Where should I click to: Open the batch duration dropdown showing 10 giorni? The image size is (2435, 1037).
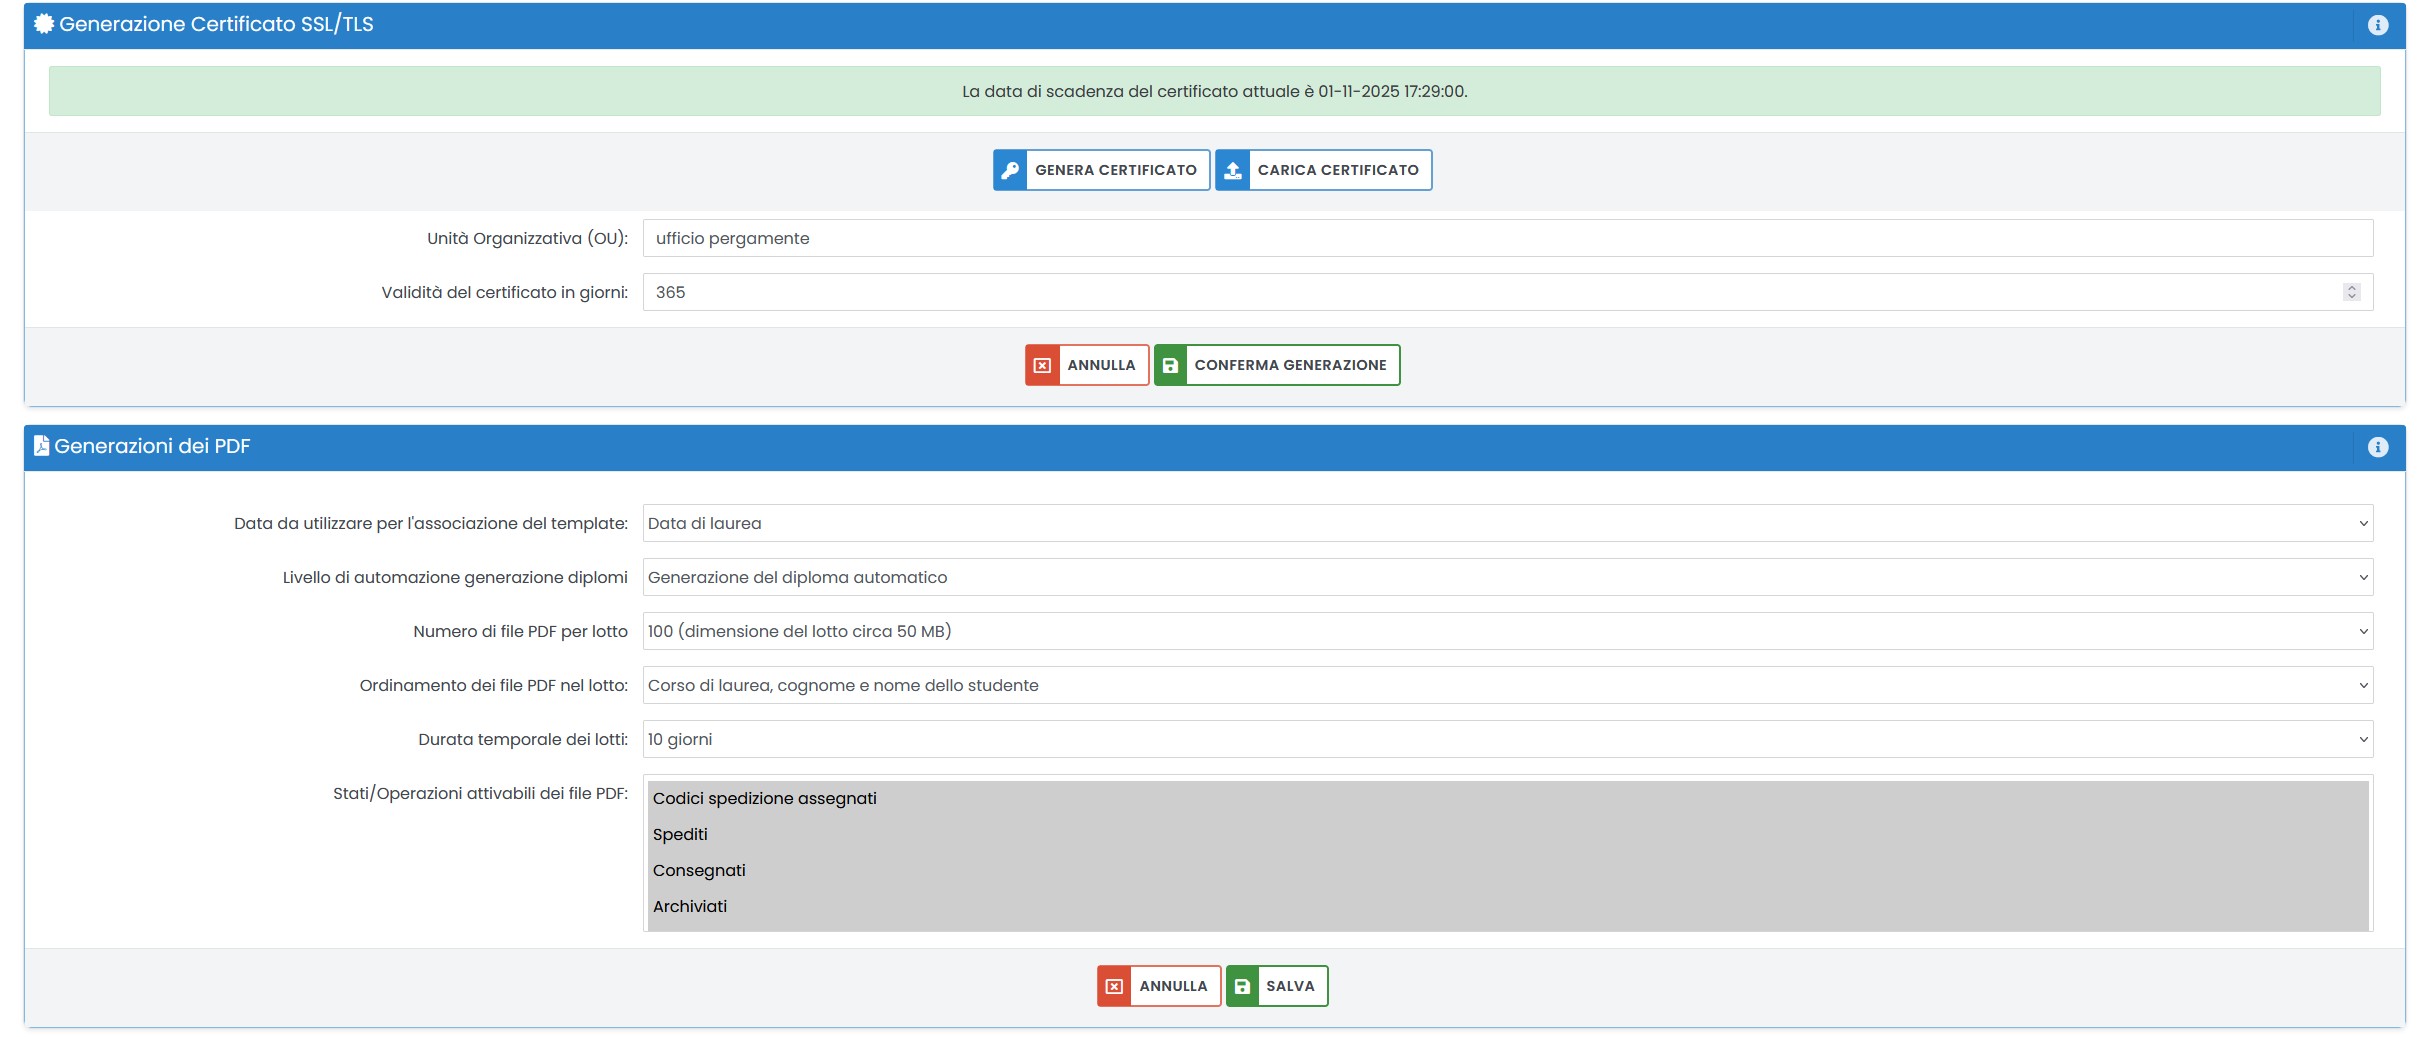pos(1507,739)
